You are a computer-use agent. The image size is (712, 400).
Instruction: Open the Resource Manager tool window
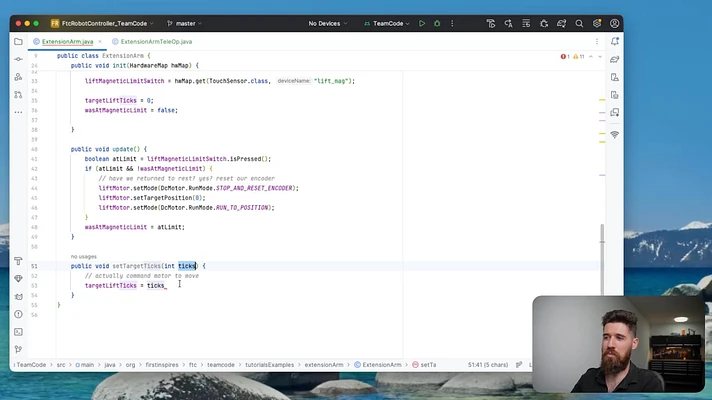coord(18,77)
